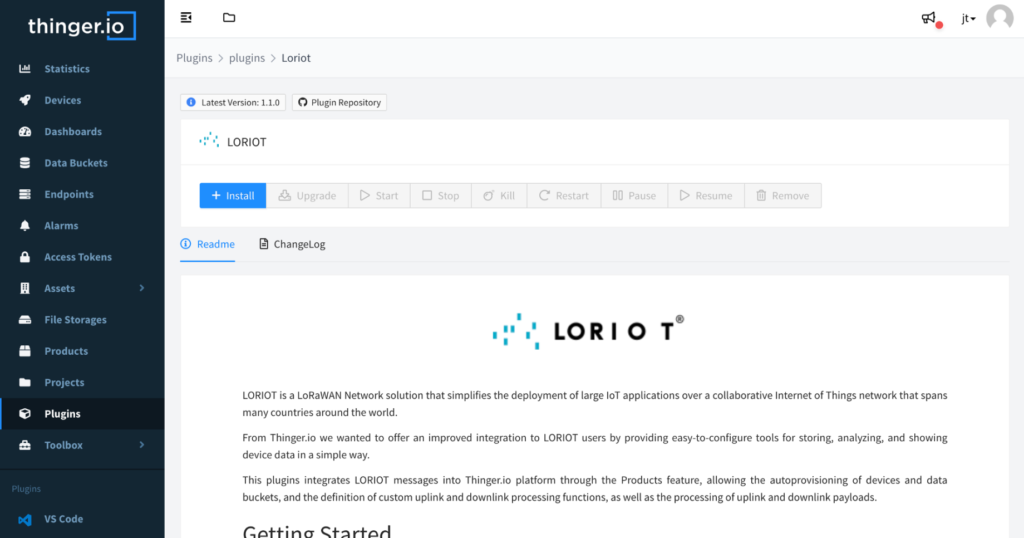The image size is (1024, 538).
Task: Click the Projects label in sidebar
Action: pos(64,383)
